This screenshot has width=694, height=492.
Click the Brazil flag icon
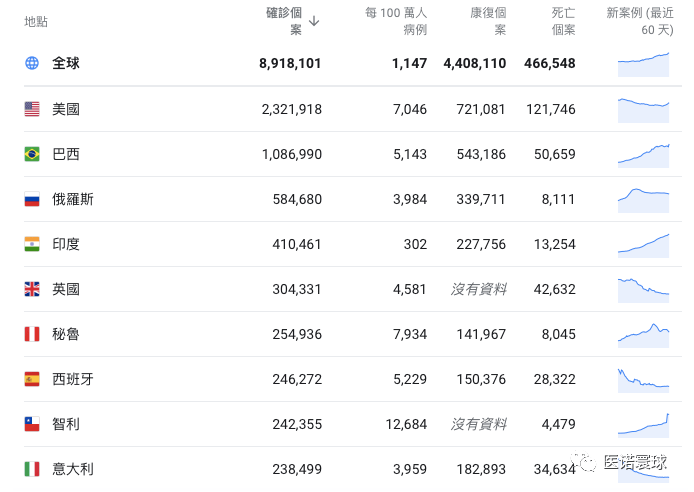click(x=32, y=154)
